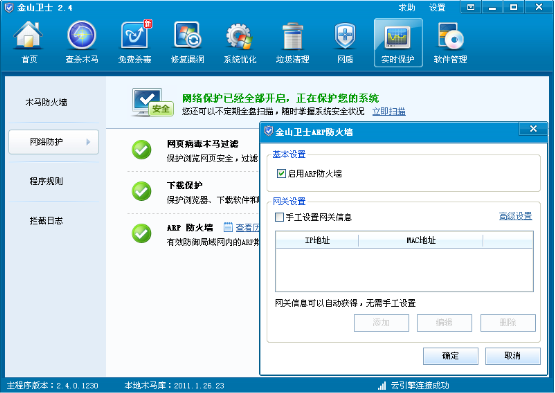Select 程序规则 in sidebar

46,181
